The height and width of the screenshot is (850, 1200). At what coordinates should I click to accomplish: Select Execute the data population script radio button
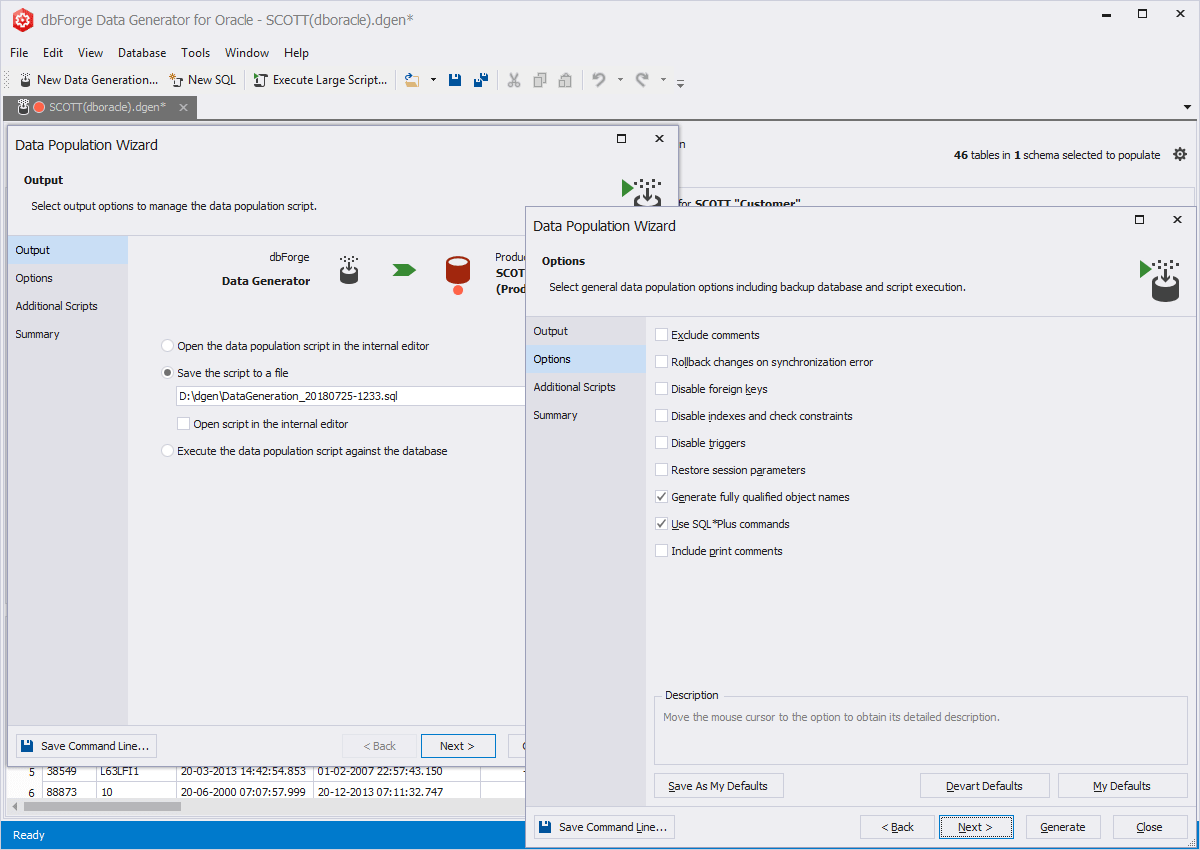[x=169, y=450]
